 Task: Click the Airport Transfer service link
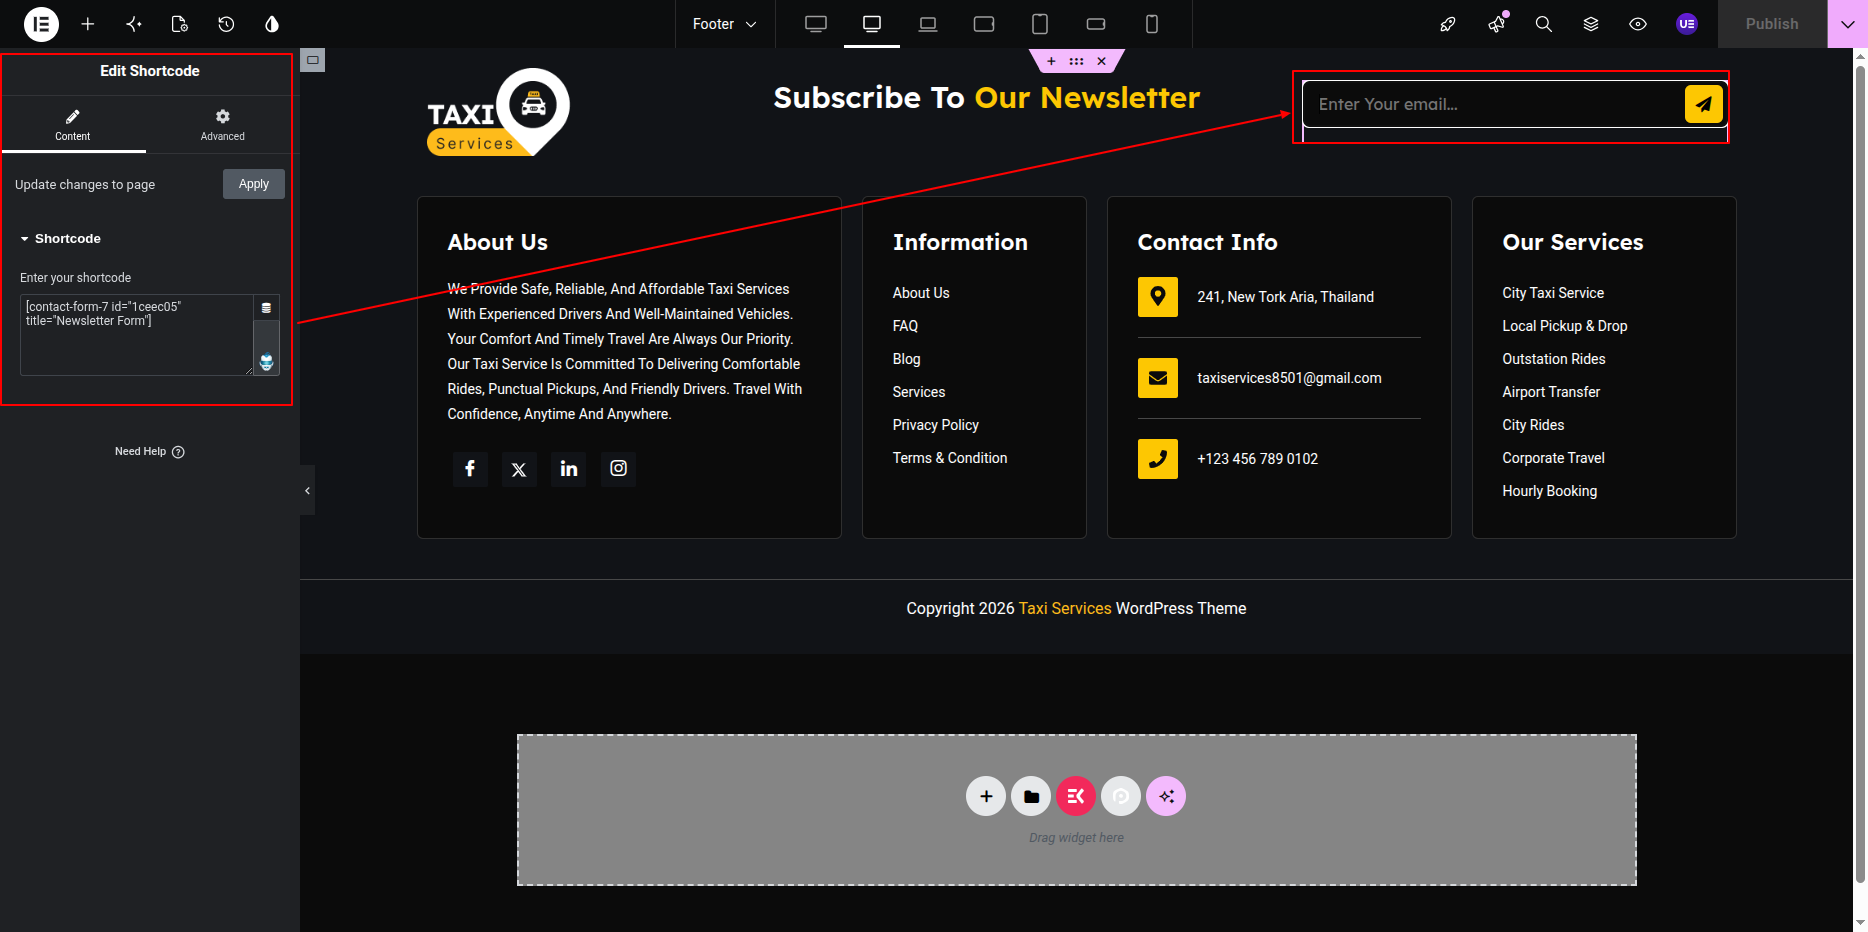(x=1551, y=392)
